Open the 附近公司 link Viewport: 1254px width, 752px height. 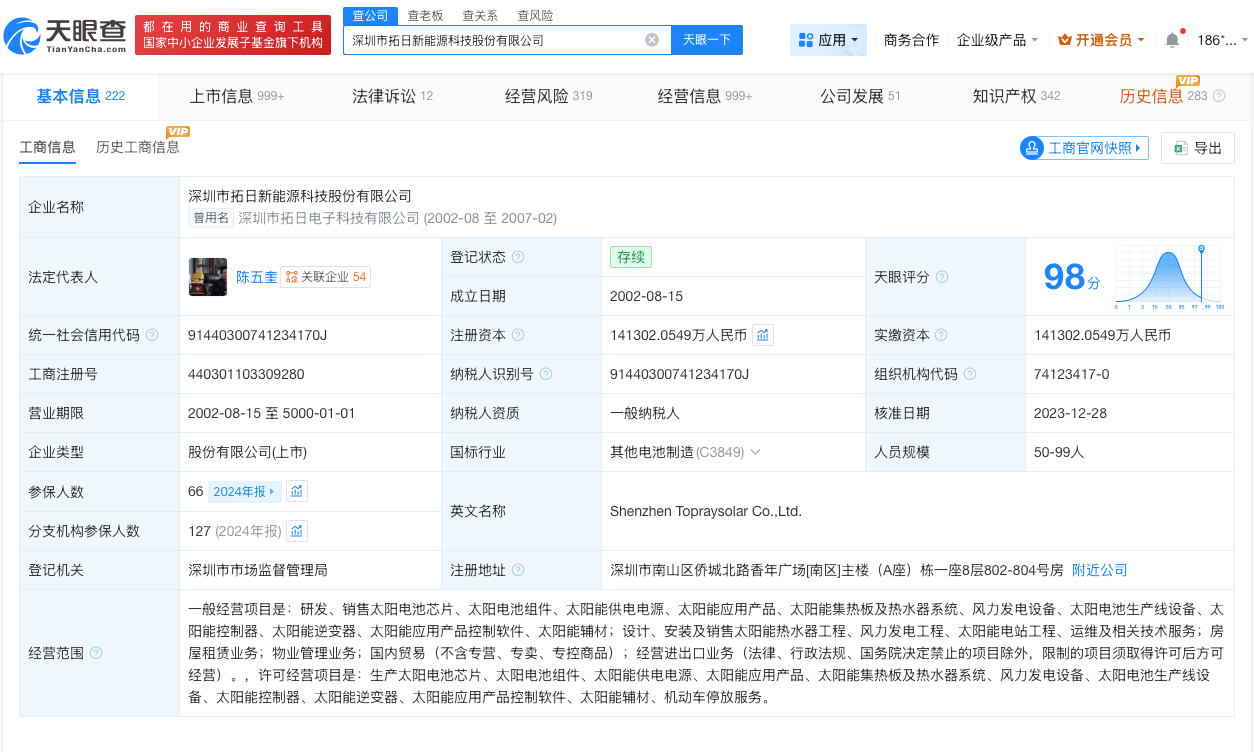click(1099, 570)
